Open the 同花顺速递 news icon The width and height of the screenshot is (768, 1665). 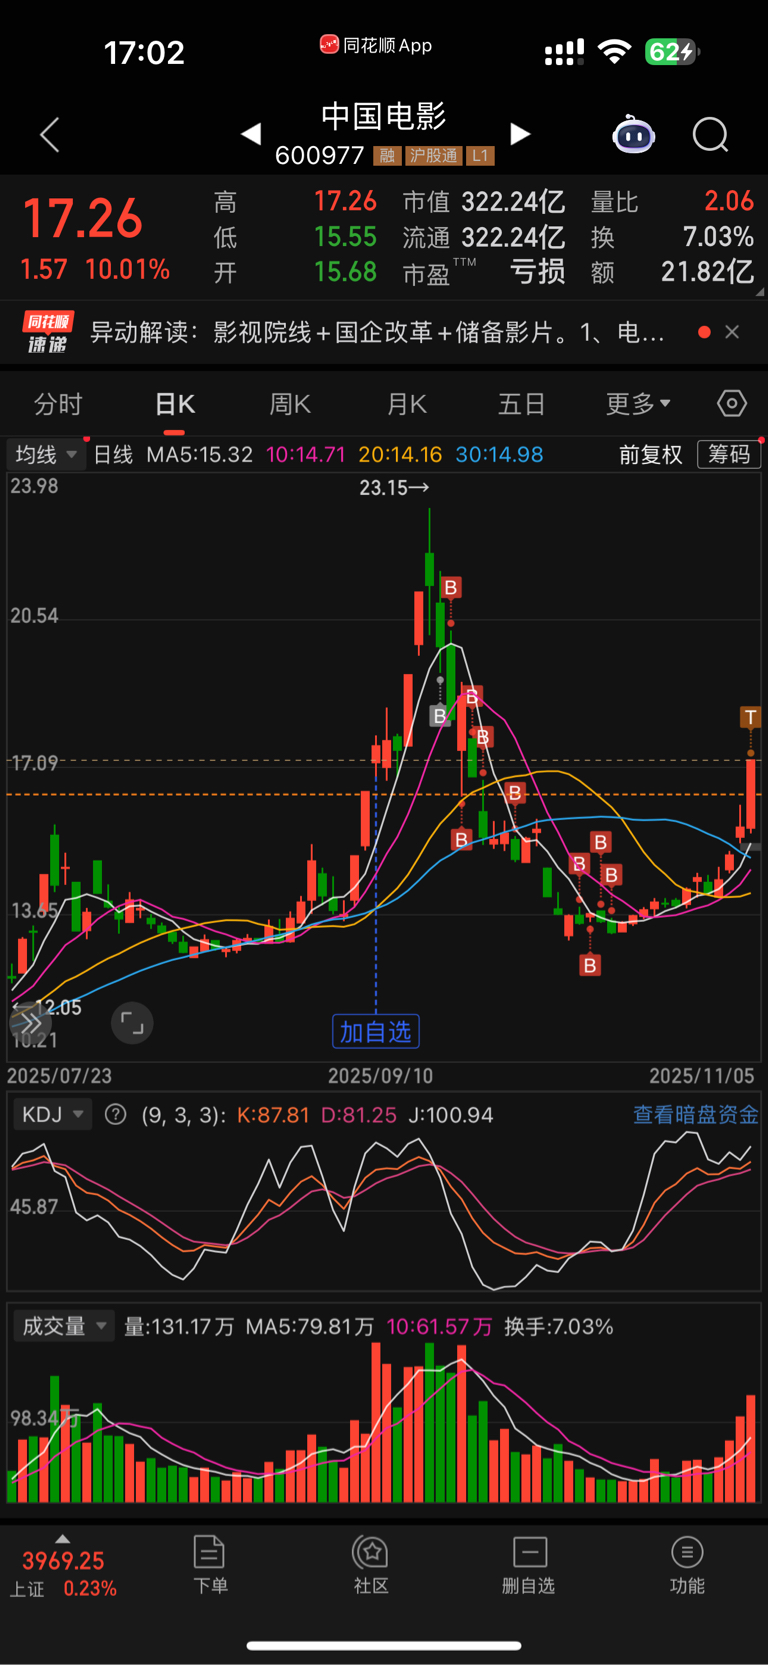[47, 332]
